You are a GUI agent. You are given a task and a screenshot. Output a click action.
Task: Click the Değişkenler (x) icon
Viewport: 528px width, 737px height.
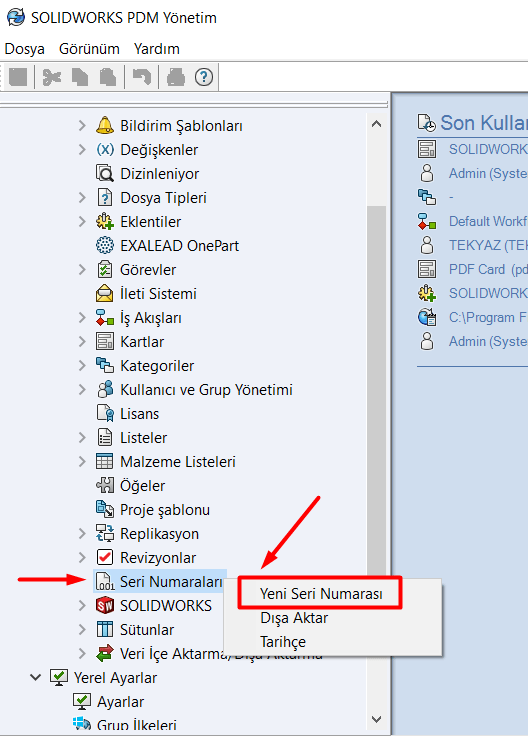point(105,149)
